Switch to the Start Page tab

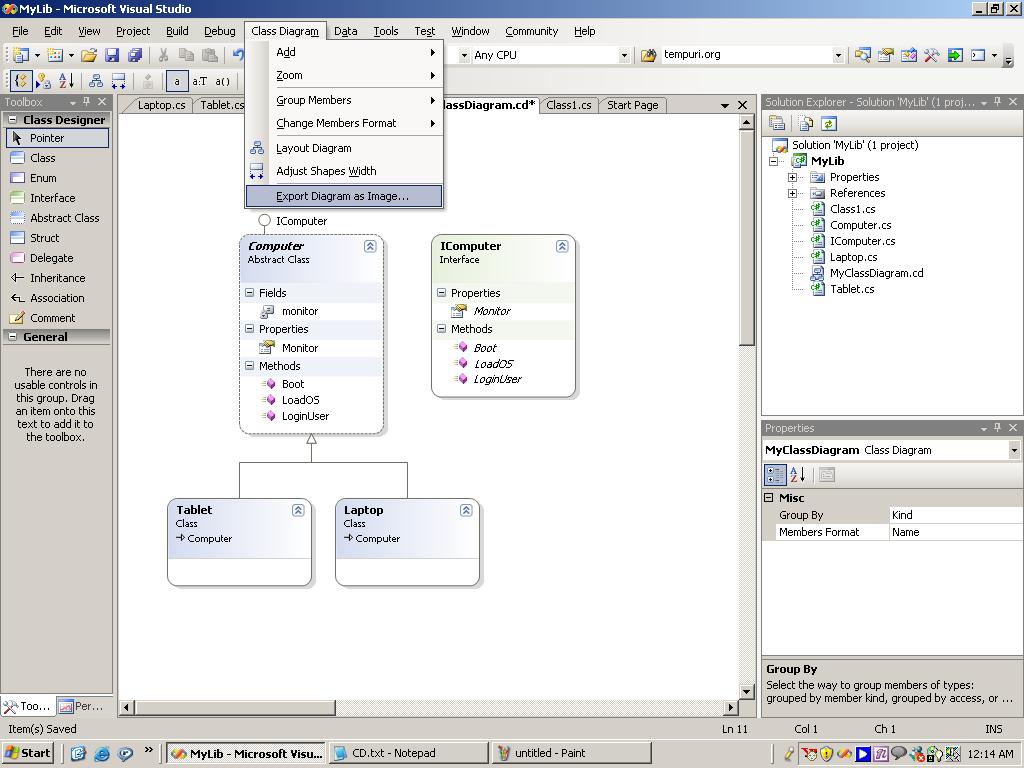tap(632, 105)
